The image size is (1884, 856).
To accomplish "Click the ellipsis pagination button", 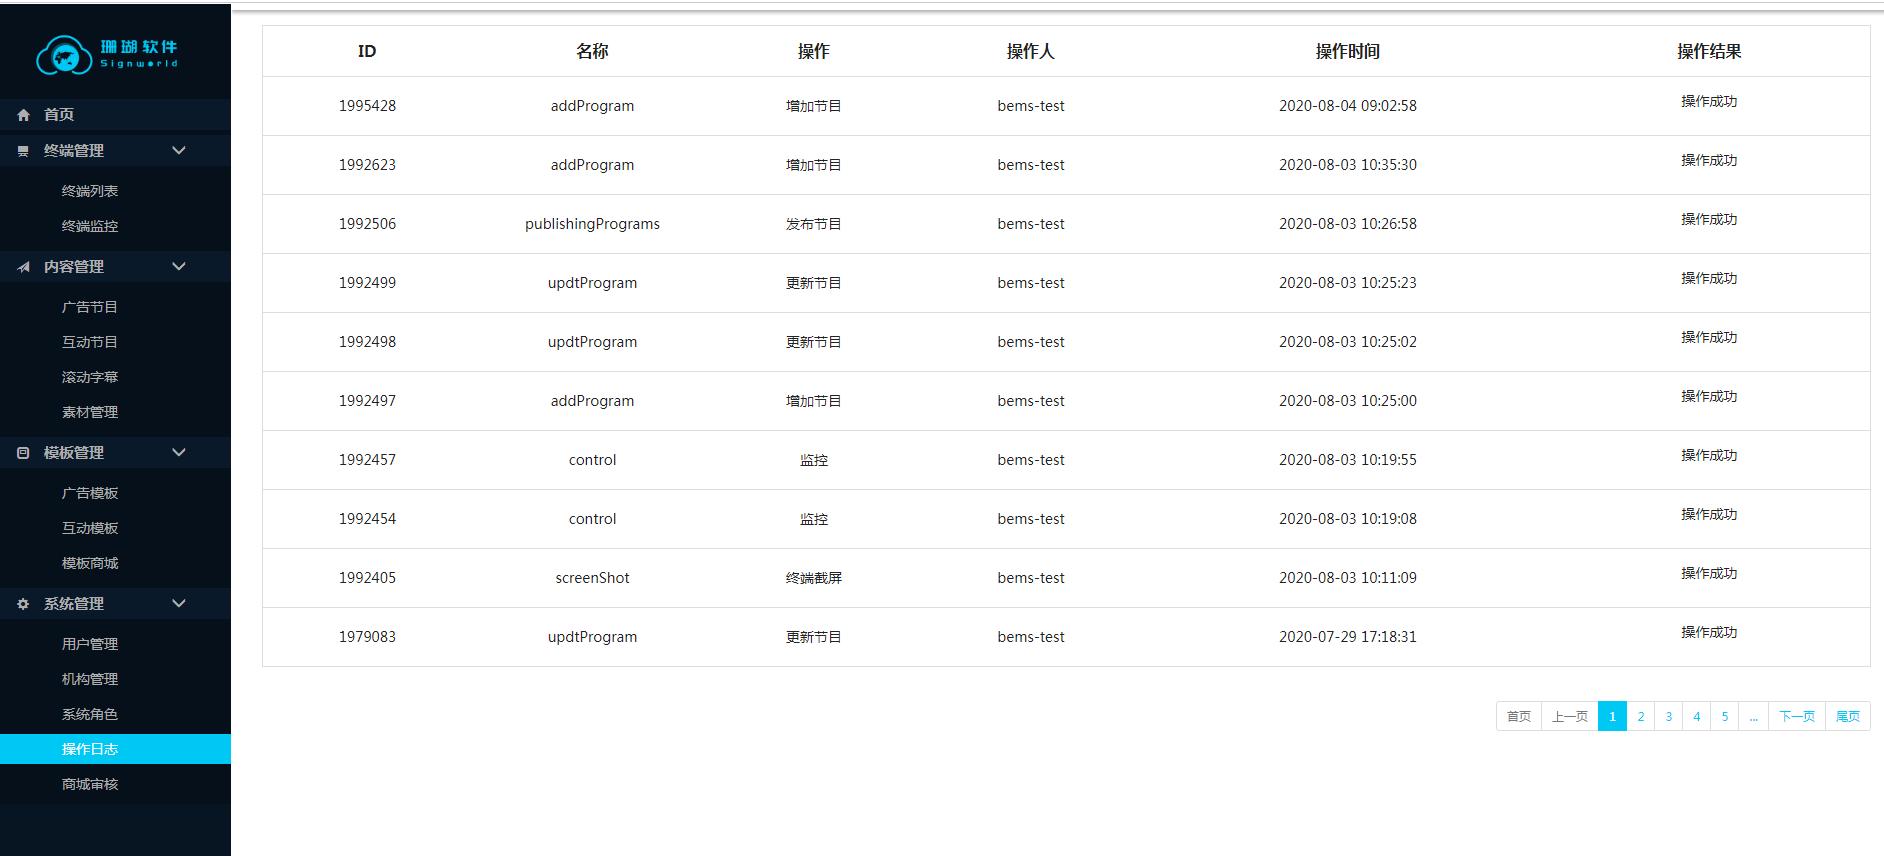I will click(1753, 716).
